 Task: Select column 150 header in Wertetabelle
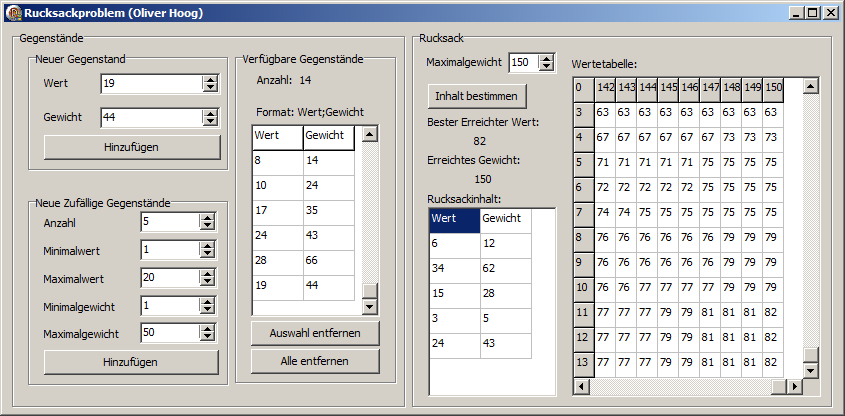pos(773,88)
